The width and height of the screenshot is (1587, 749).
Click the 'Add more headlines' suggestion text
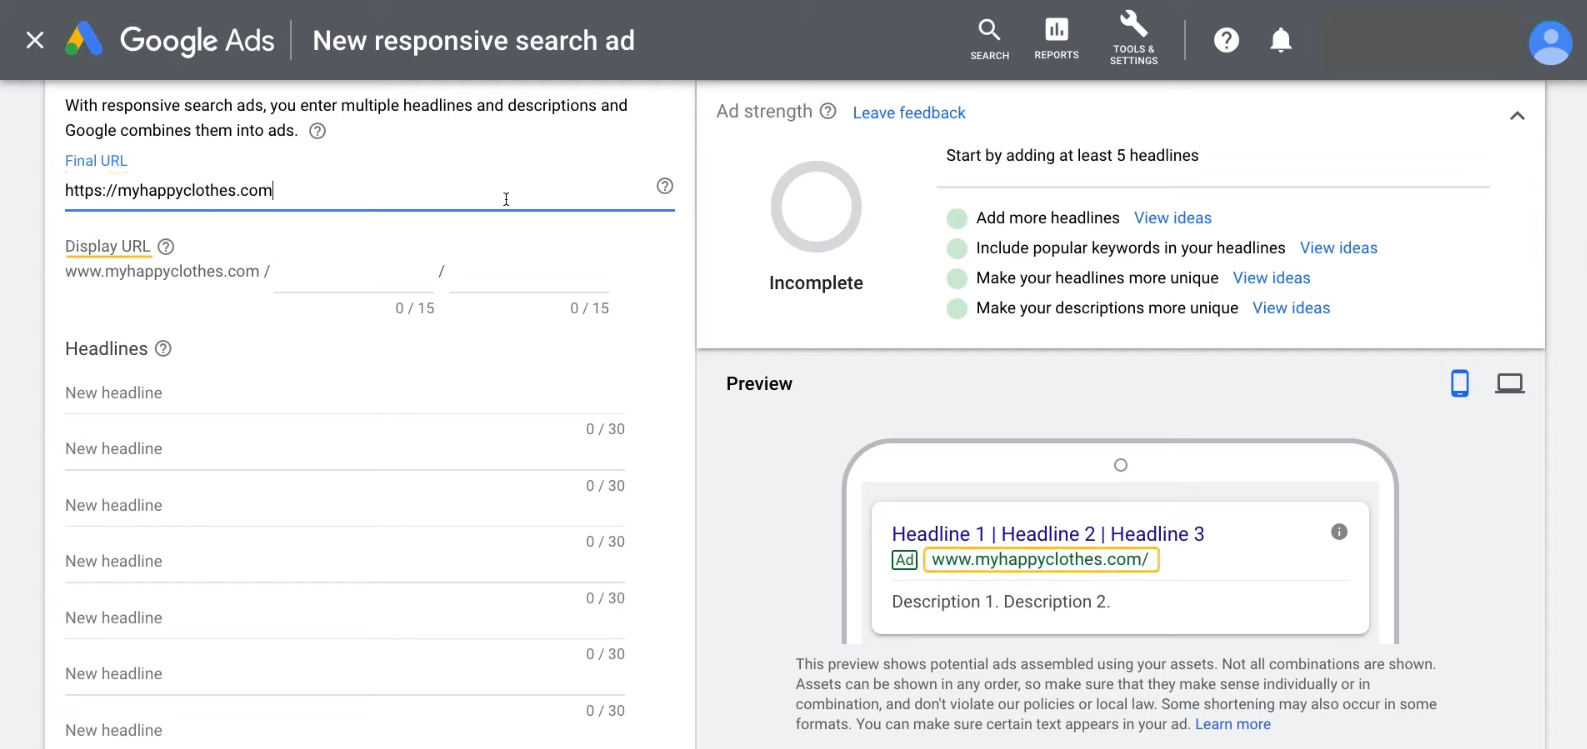pos(1048,218)
